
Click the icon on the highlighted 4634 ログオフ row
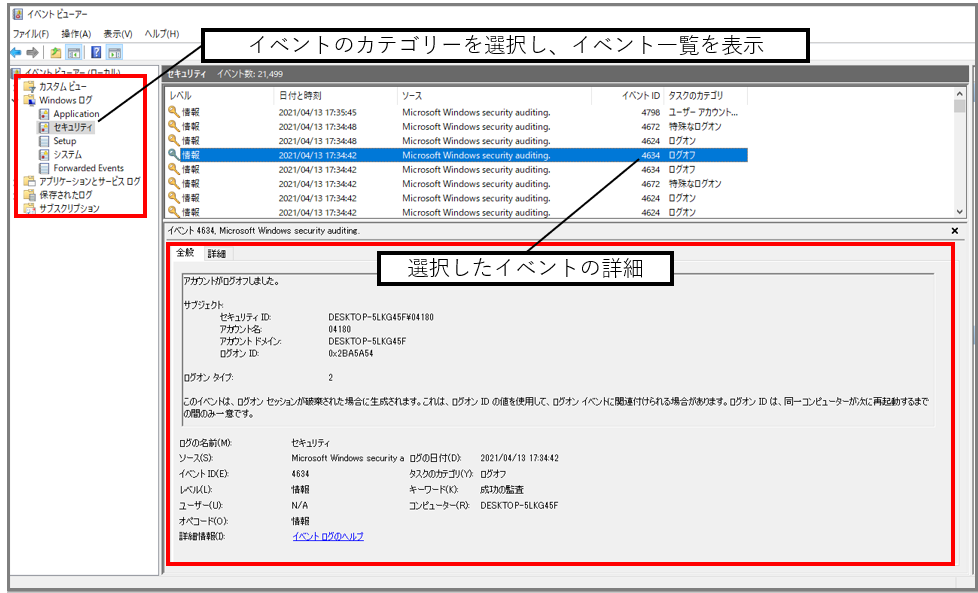click(173, 155)
